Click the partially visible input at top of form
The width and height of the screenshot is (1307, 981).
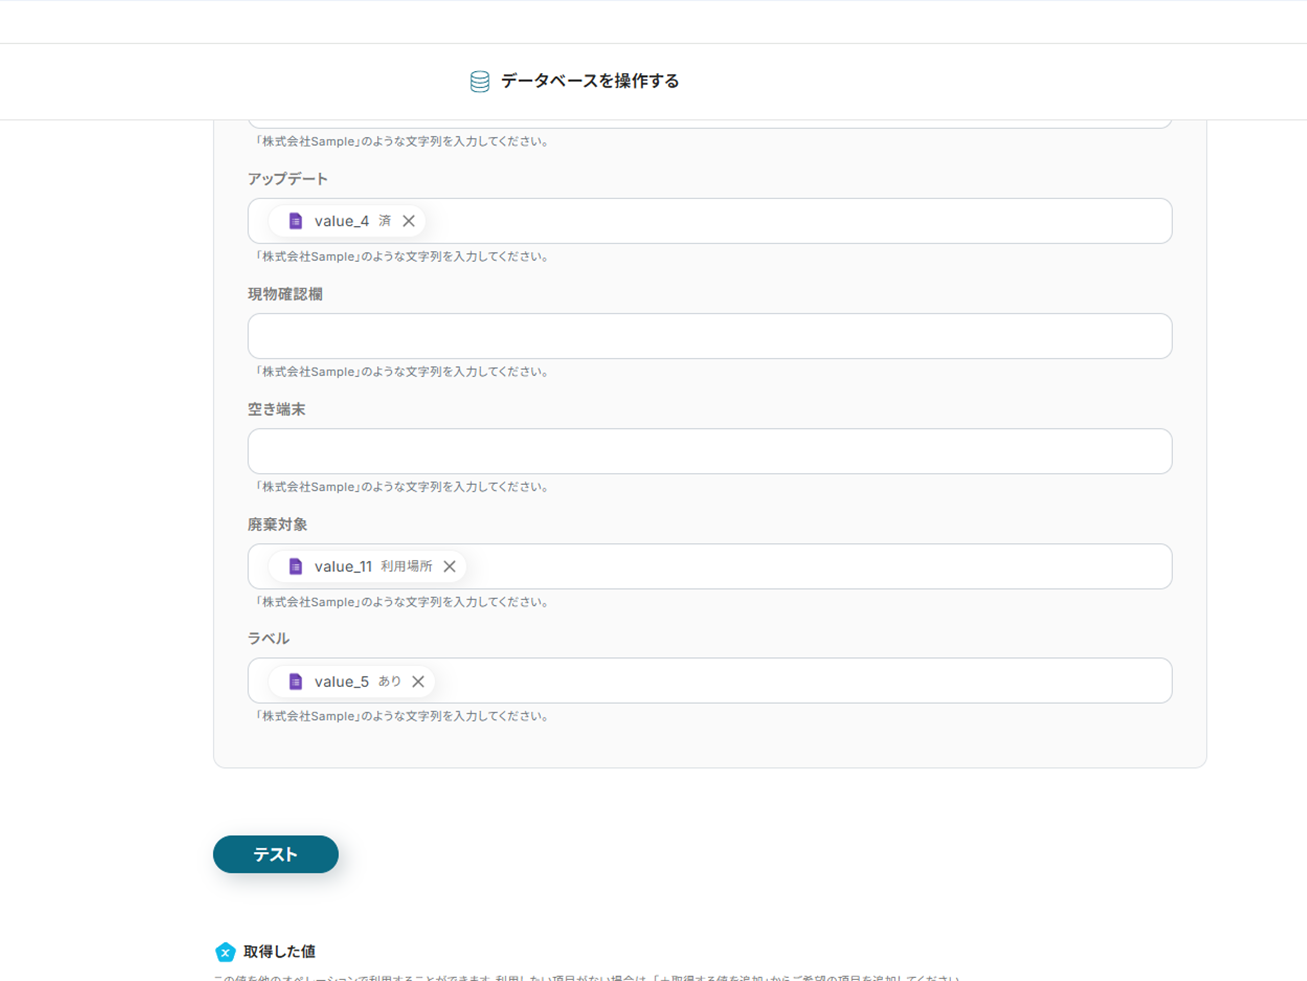(709, 123)
